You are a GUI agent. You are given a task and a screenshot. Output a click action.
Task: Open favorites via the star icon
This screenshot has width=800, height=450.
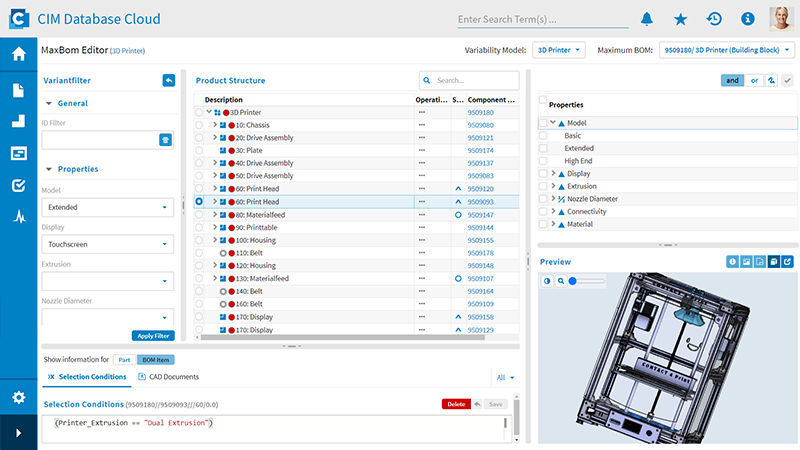[x=681, y=19]
